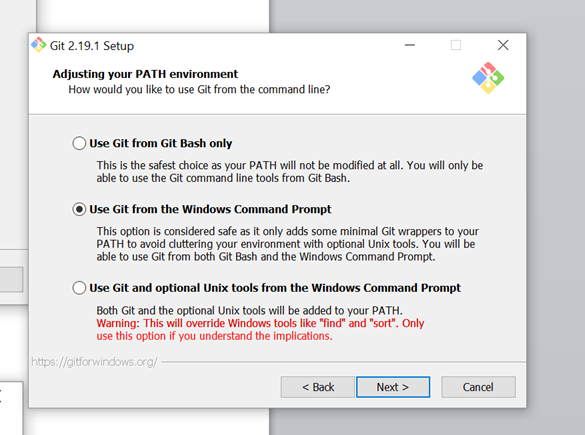Minimize the Git Setup window

[410, 45]
